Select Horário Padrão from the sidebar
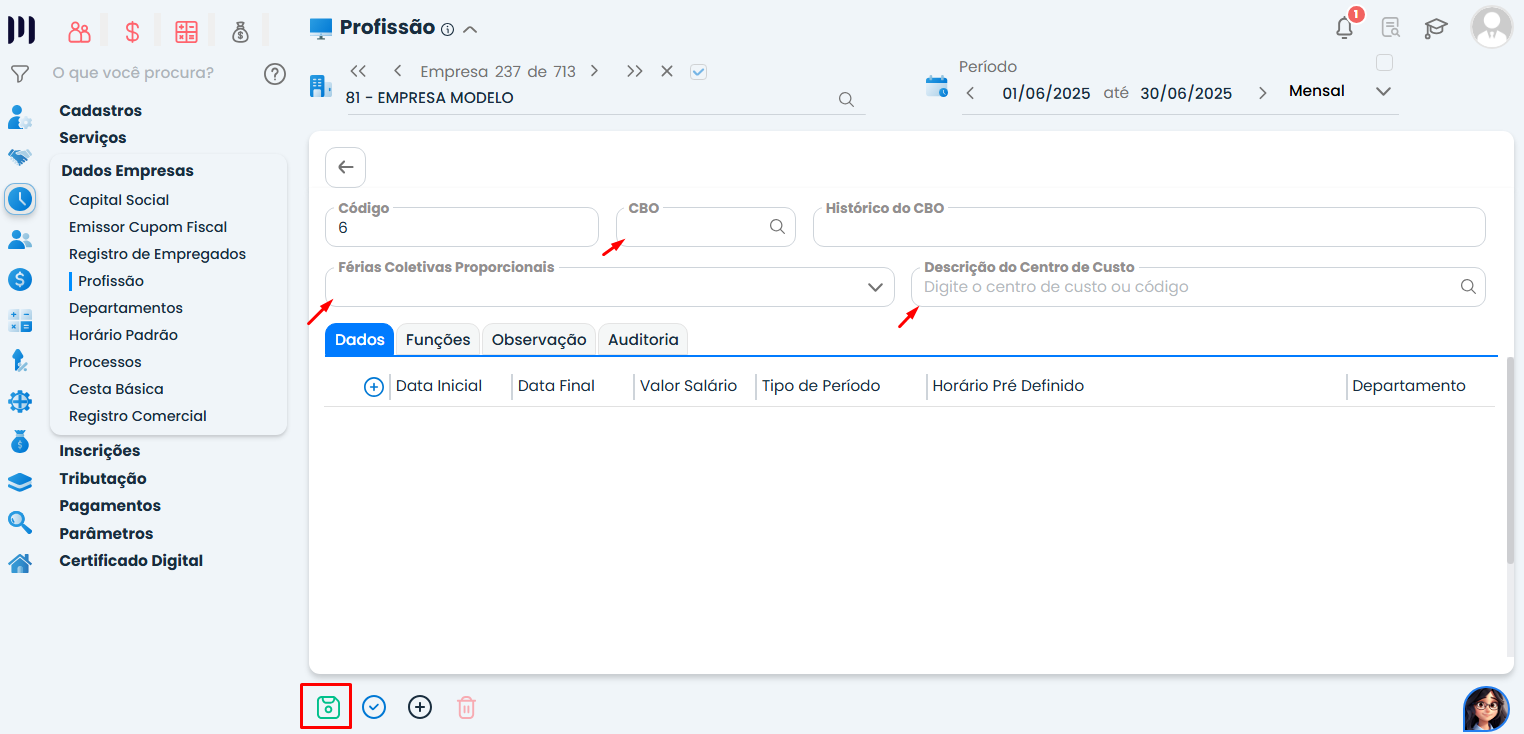 123,335
